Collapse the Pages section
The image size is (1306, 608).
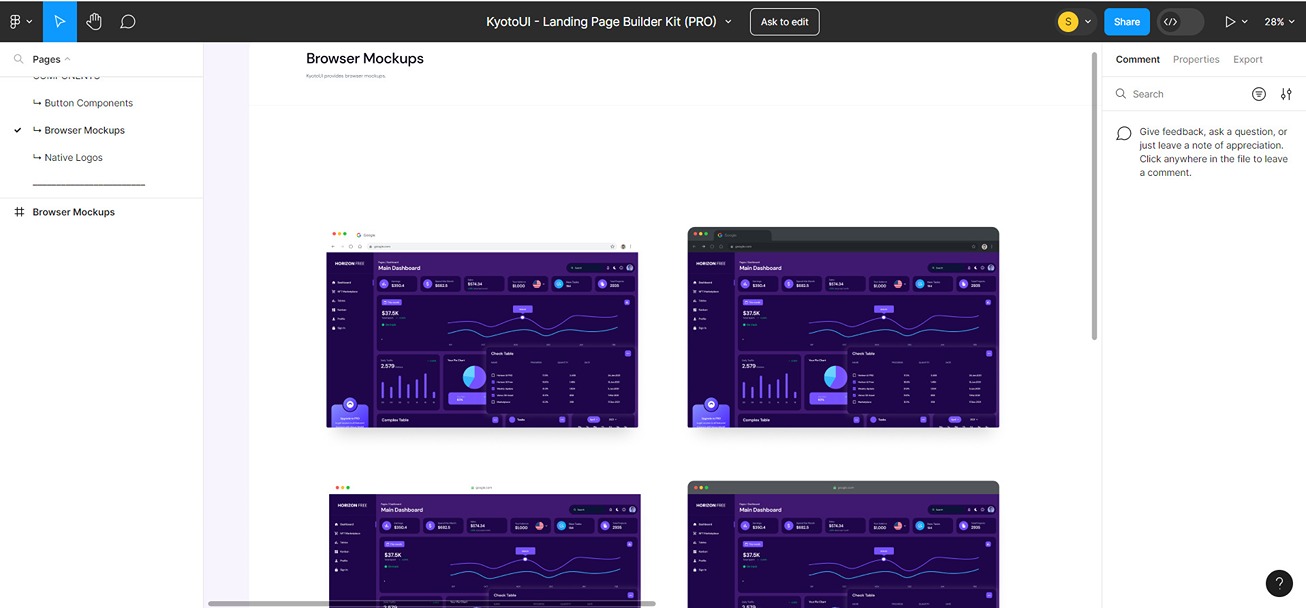point(67,58)
